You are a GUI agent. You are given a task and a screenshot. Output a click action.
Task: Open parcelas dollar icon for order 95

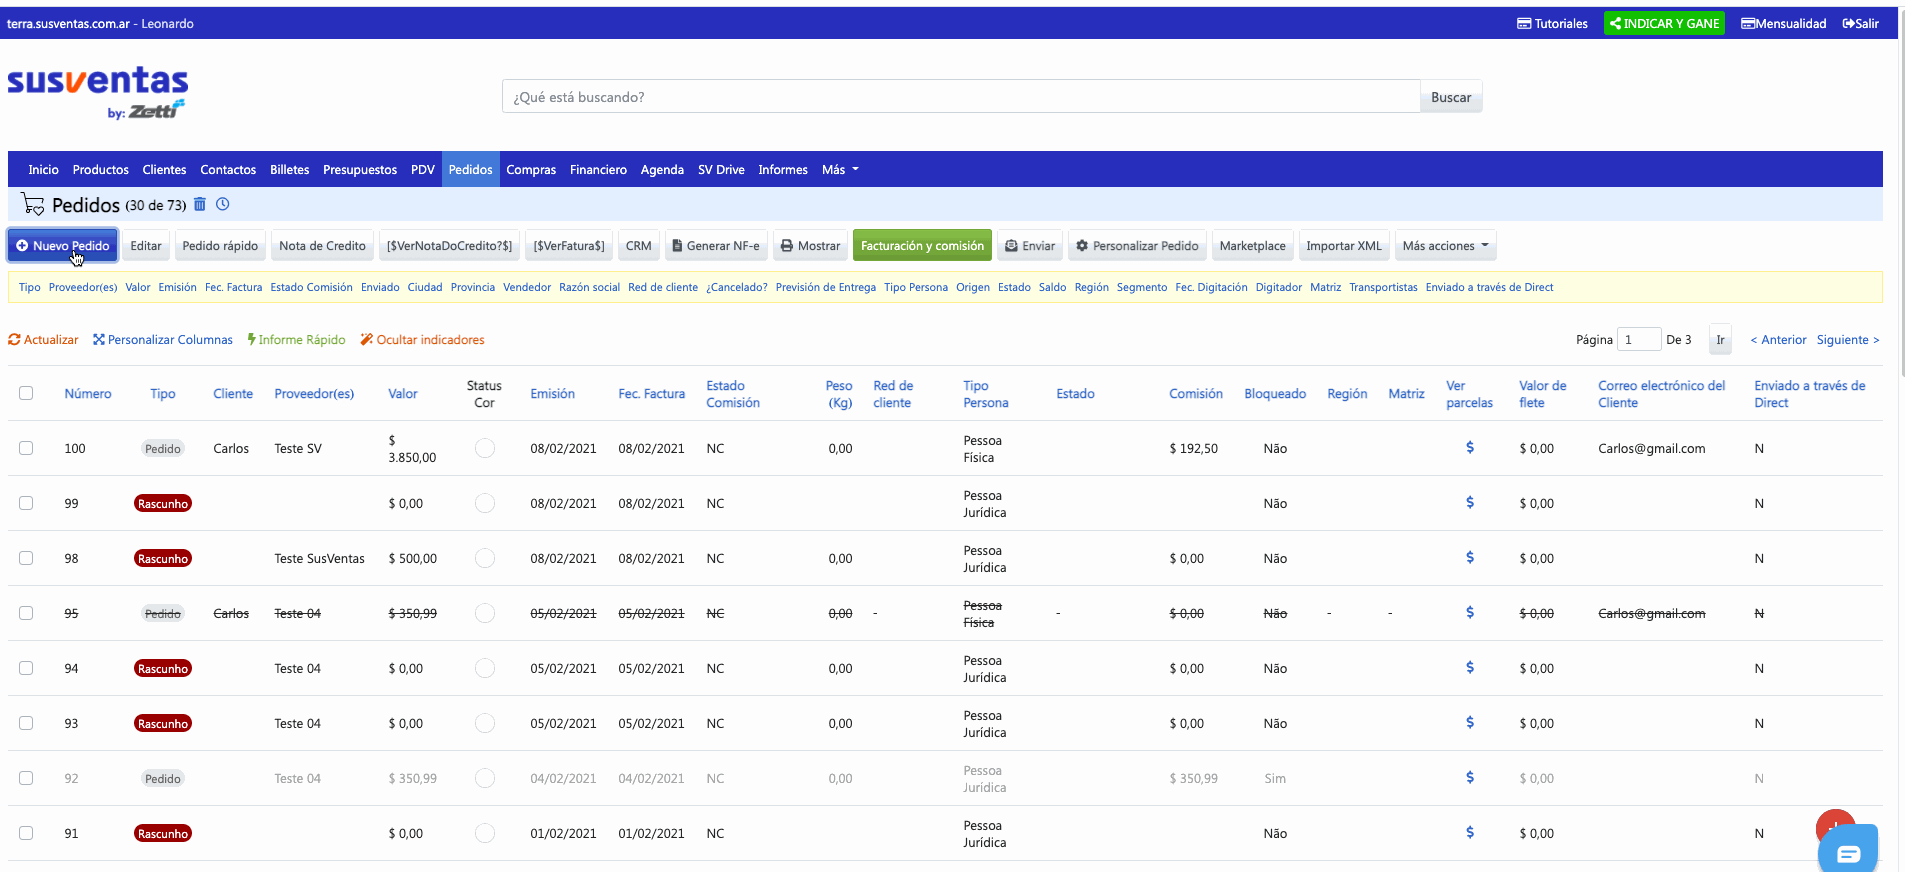coord(1469,613)
